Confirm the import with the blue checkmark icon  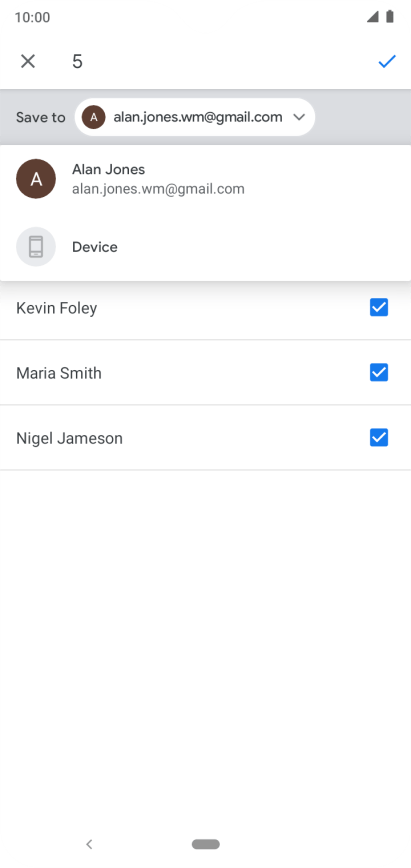click(387, 61)
